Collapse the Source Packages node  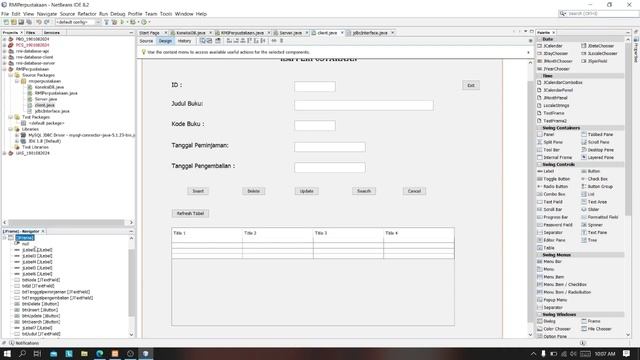point(11,75)
